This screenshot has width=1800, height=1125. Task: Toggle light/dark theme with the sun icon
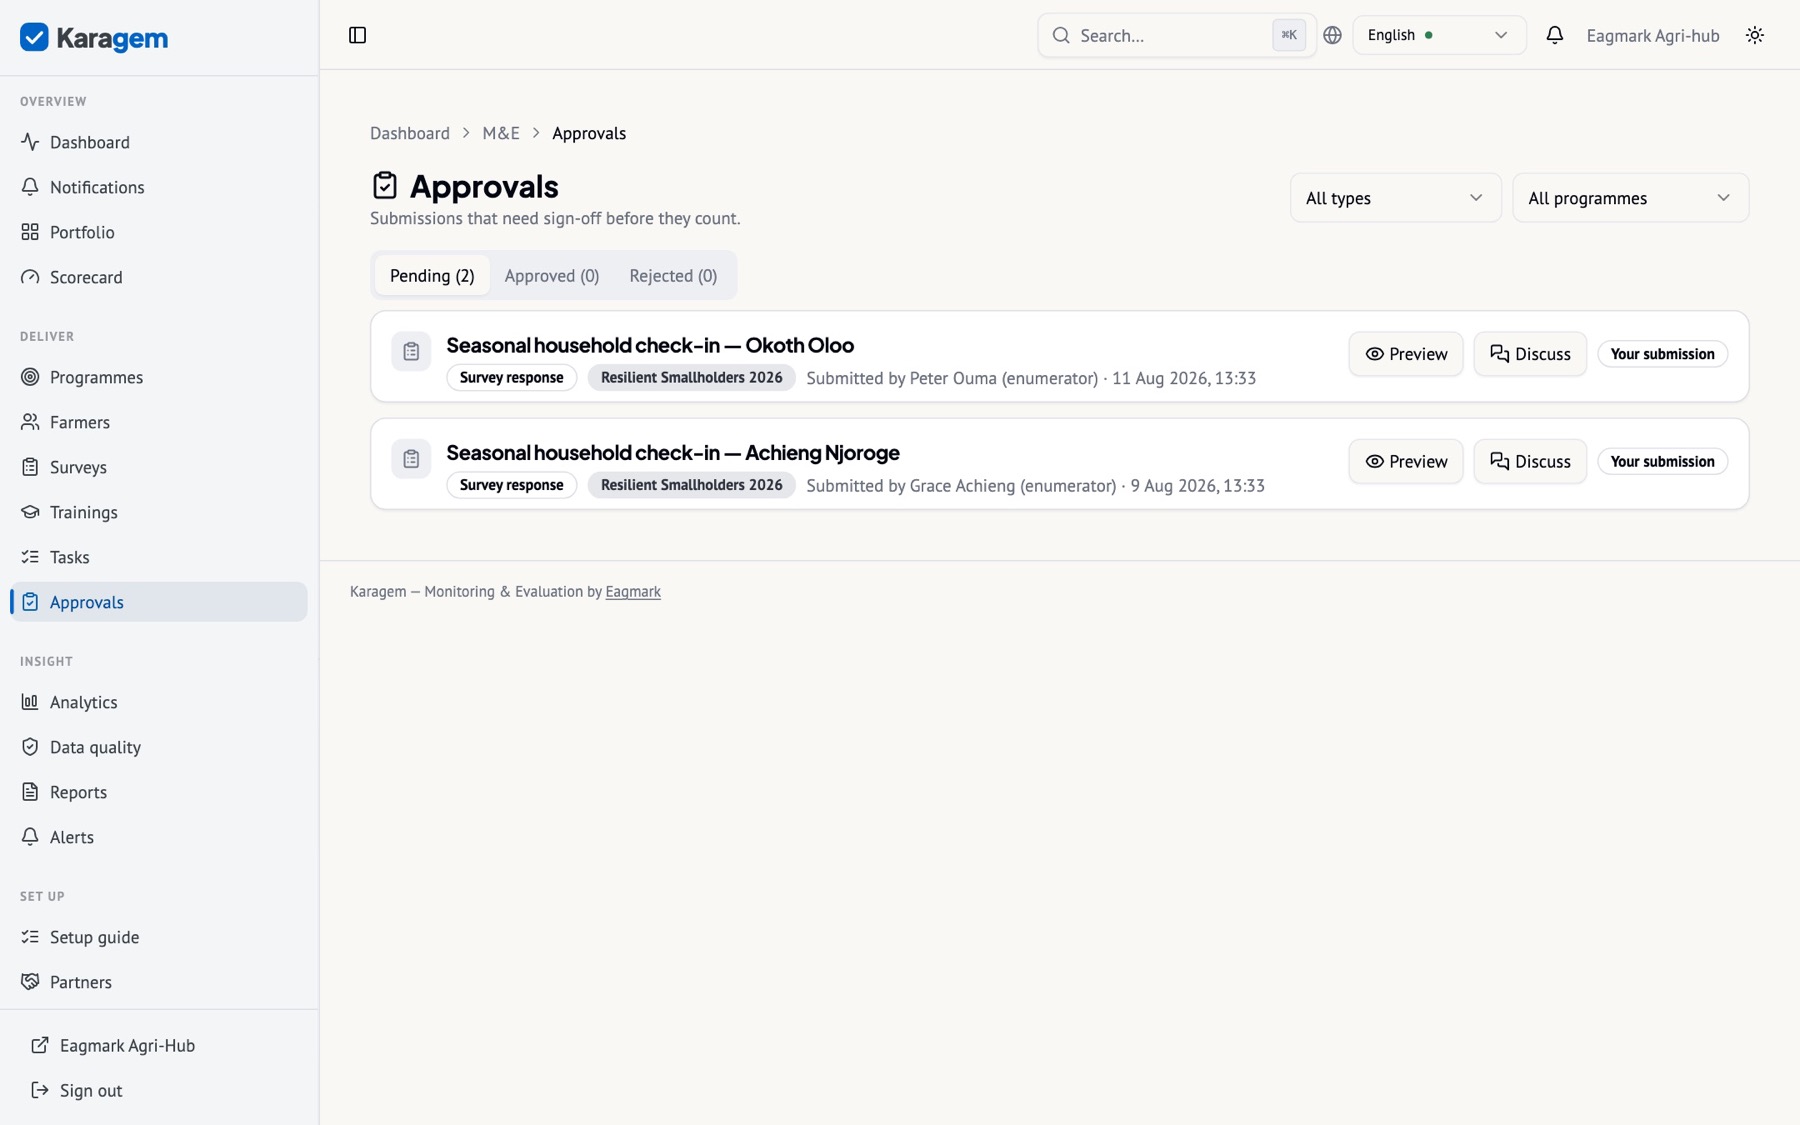(1755, 35)
